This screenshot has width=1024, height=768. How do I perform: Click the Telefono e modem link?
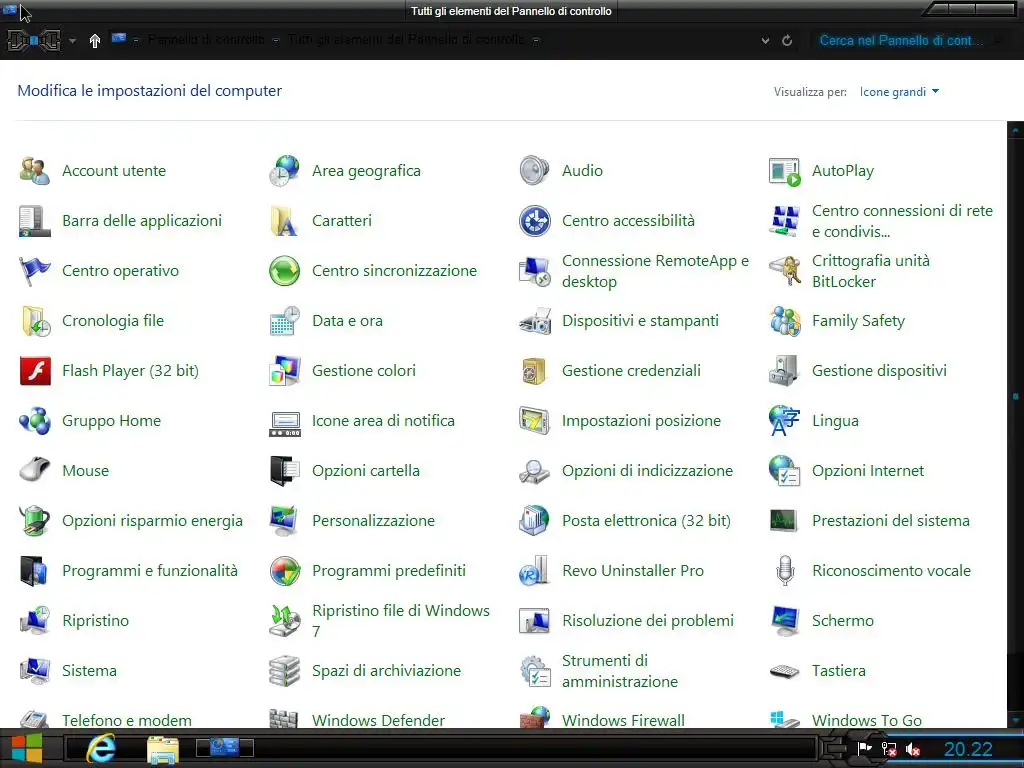coord(127,720)
